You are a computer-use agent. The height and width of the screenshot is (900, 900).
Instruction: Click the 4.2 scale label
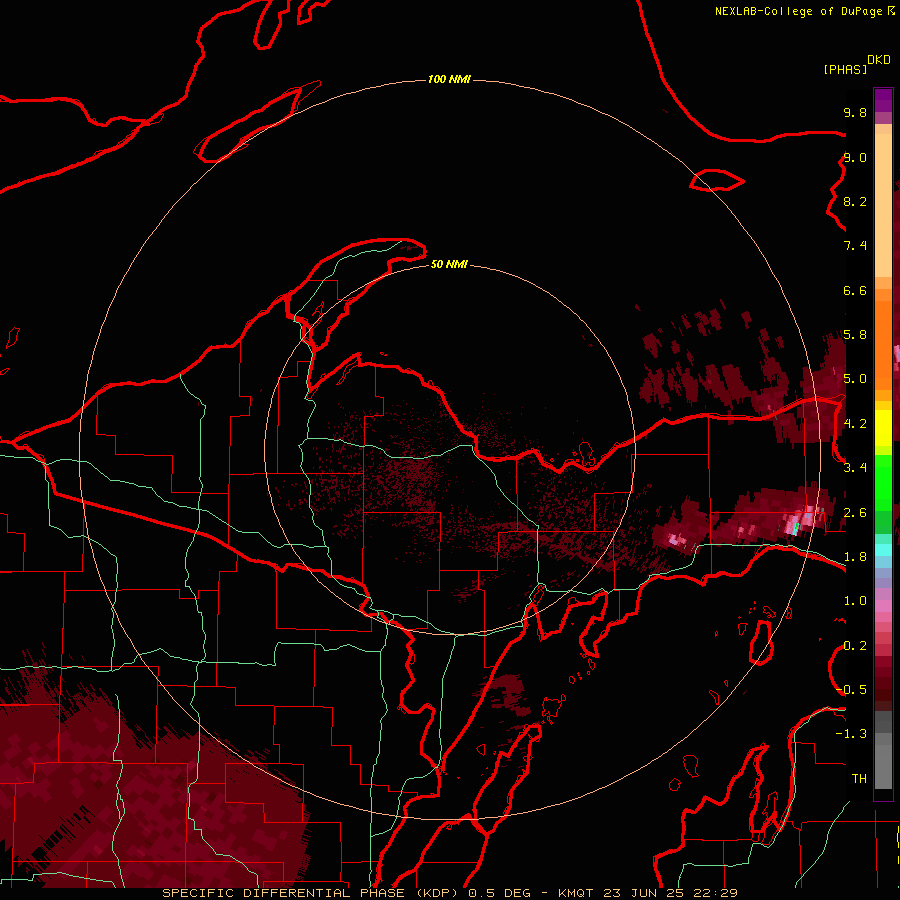(x=855, y=424)
